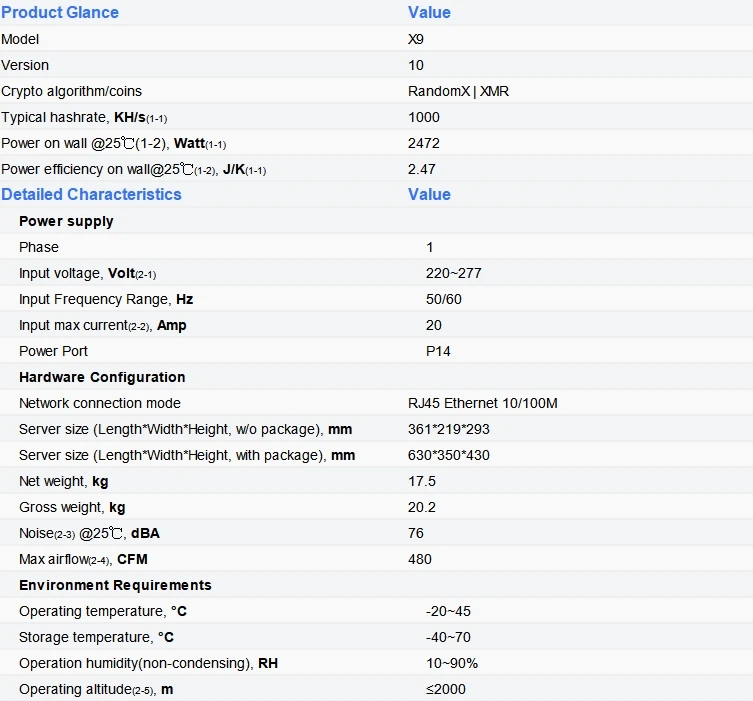Screen dimensions: 753x701
Task: Click the 'Phase' row label
Action: point(39,247)
